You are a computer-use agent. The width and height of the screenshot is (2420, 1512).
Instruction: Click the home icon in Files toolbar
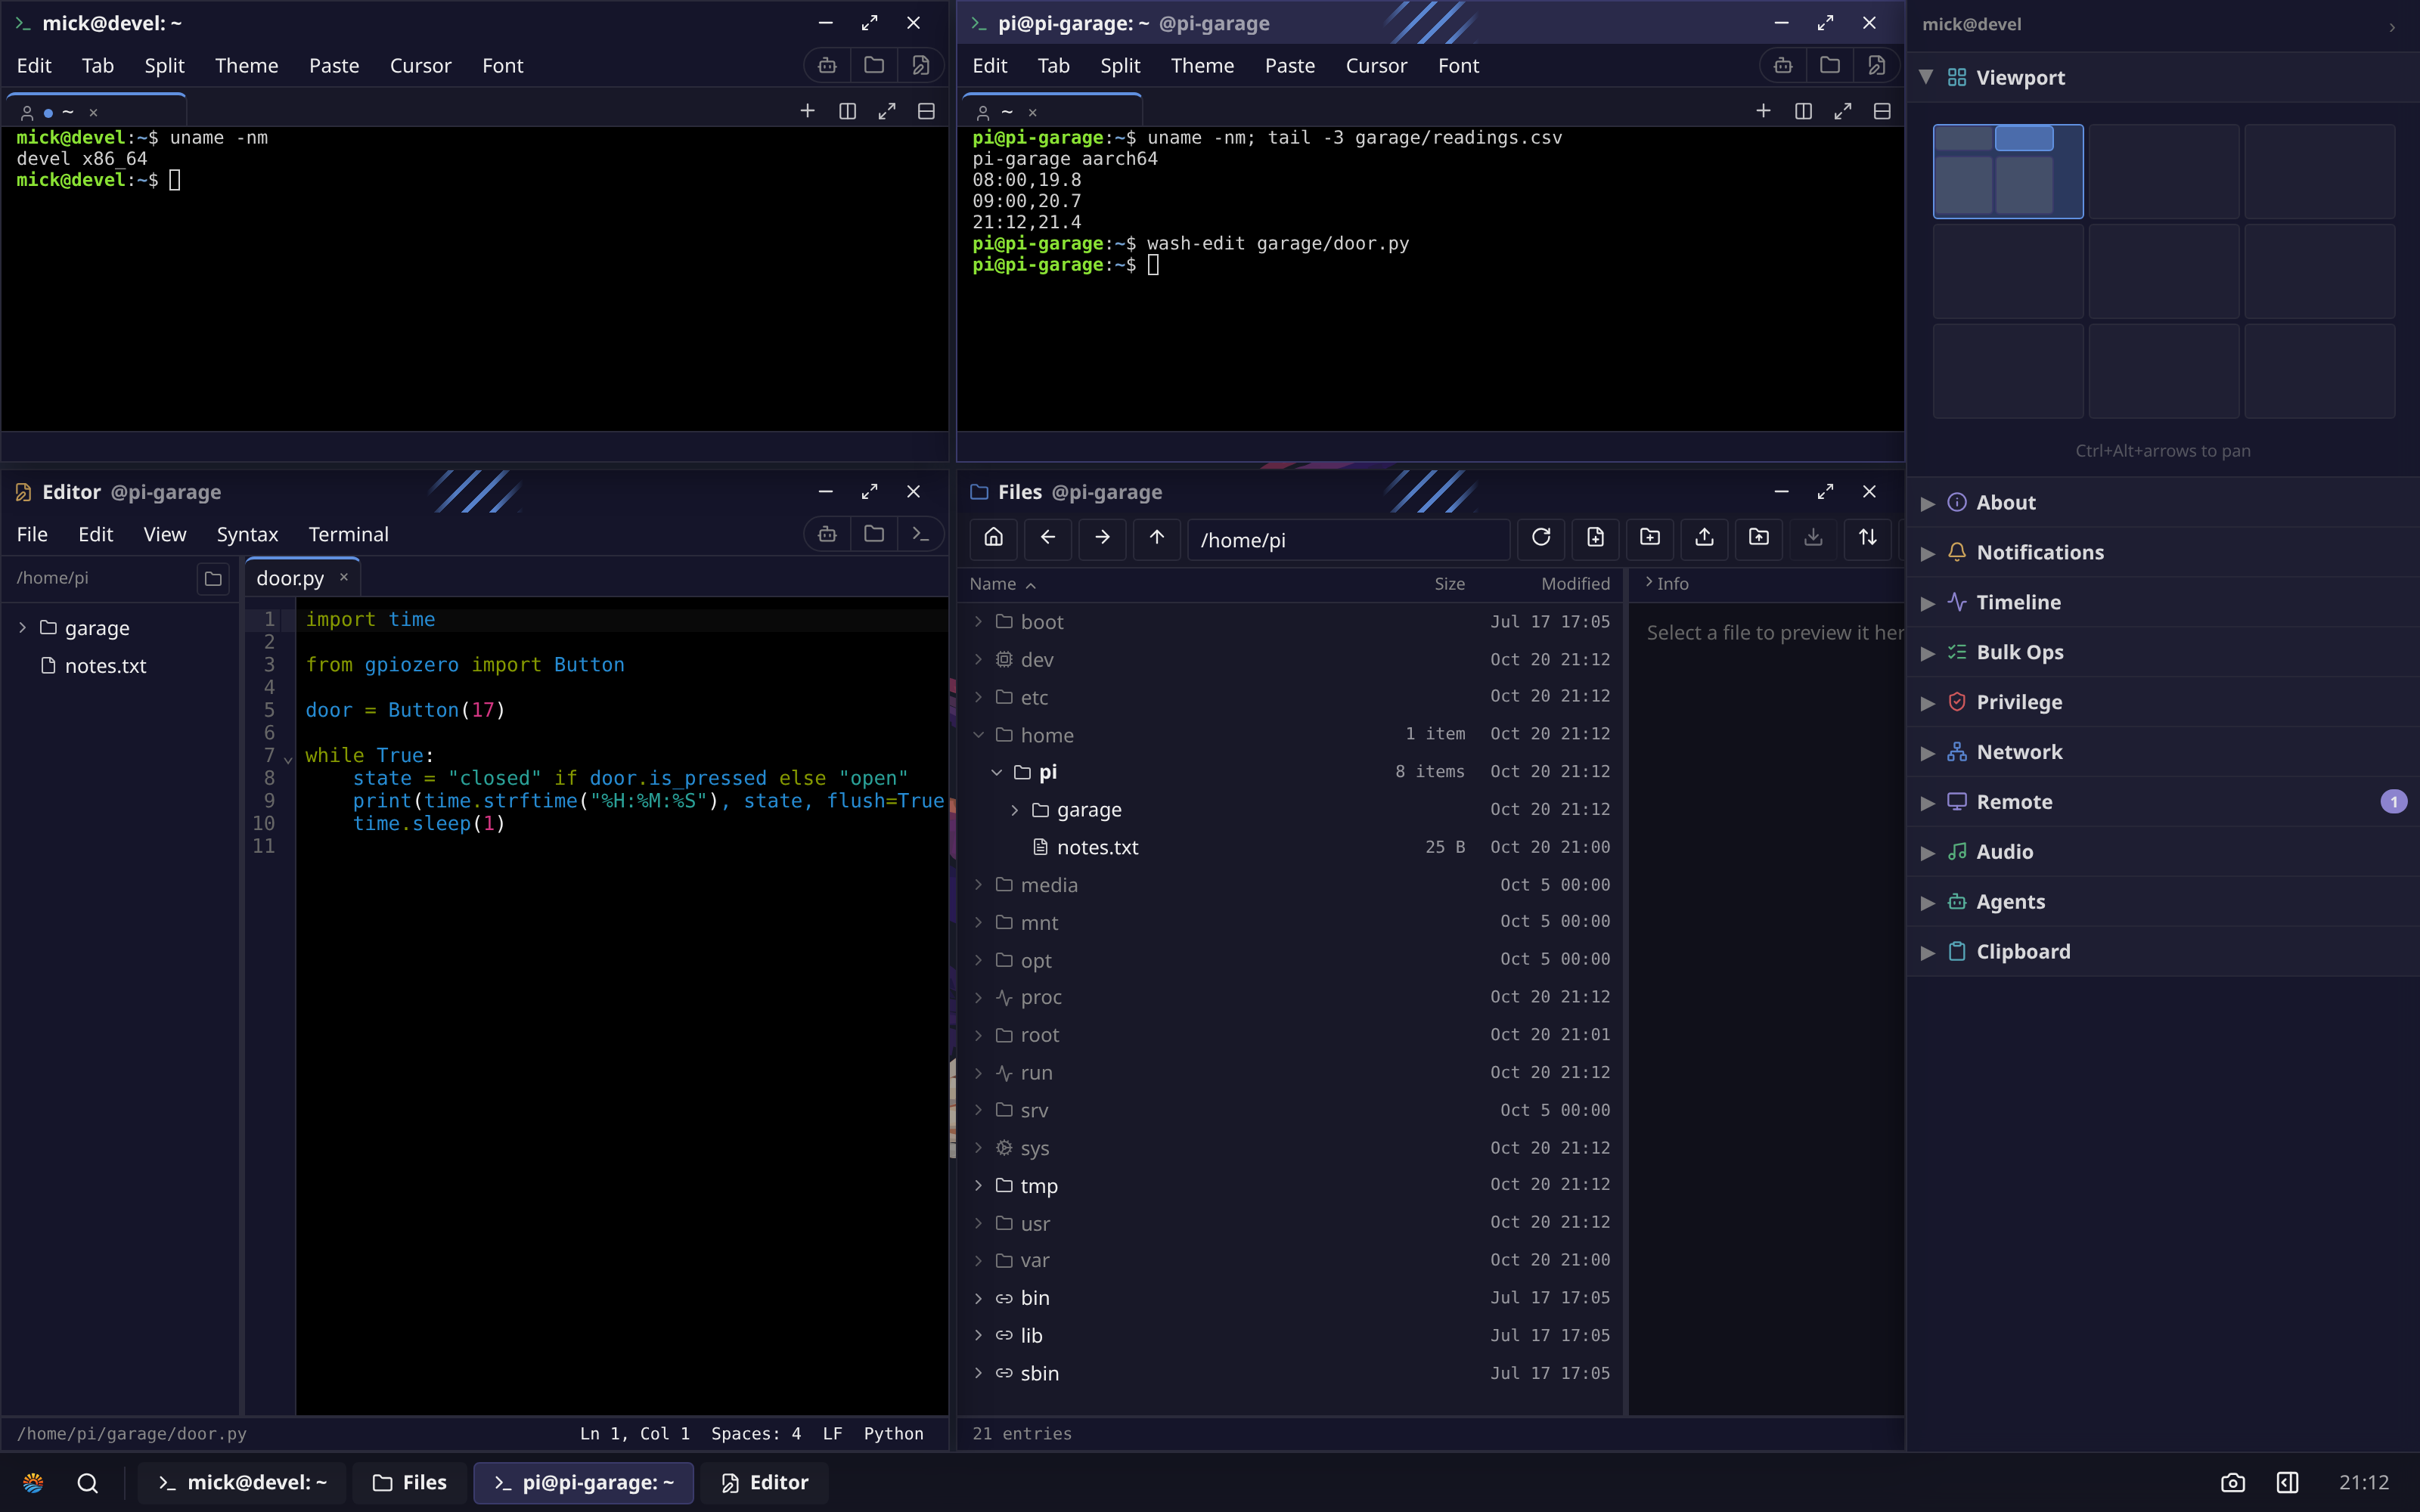click(x=993, y=538)
